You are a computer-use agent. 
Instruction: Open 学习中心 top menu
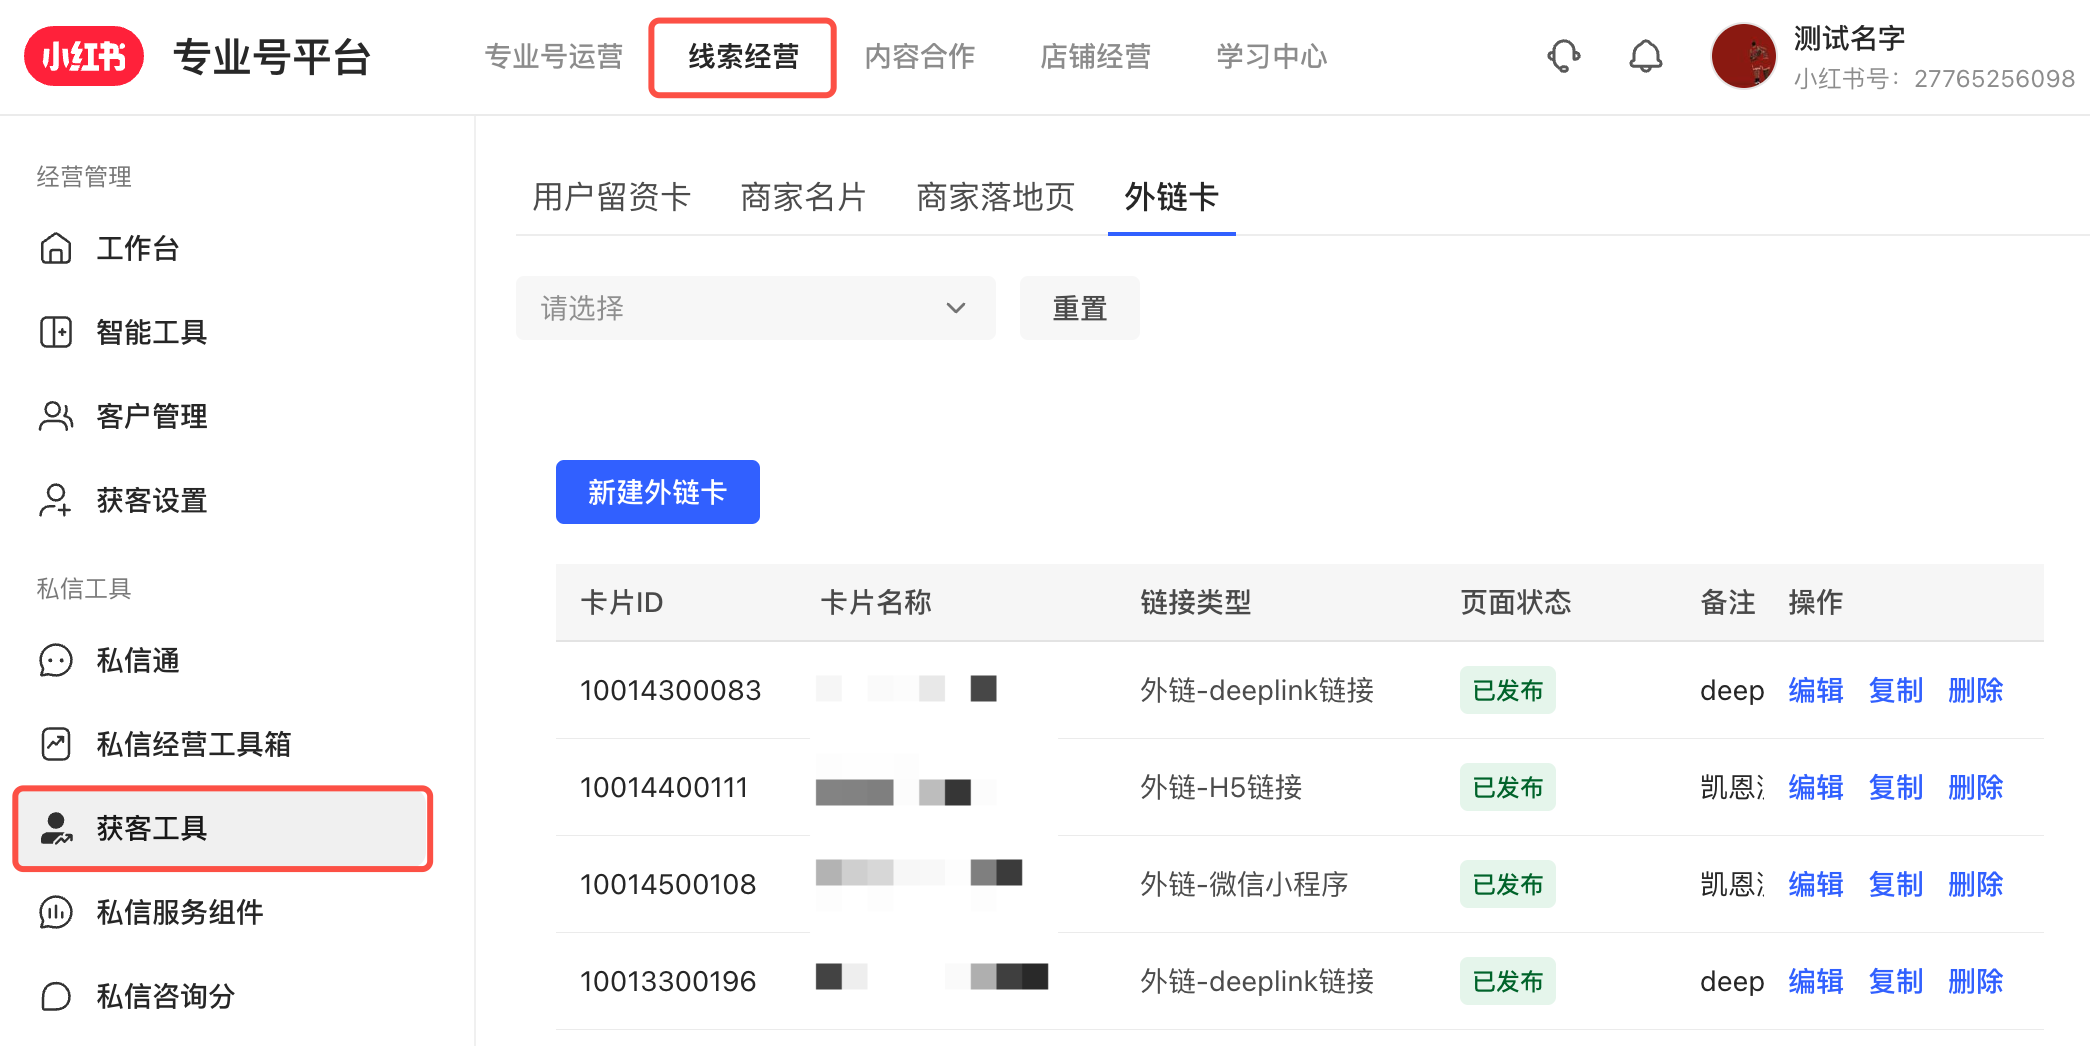click(1272, 56)
